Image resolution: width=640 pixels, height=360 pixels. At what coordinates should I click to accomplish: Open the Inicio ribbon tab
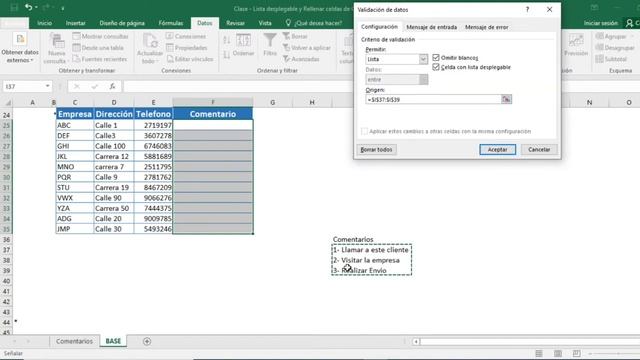coord(44,23)
